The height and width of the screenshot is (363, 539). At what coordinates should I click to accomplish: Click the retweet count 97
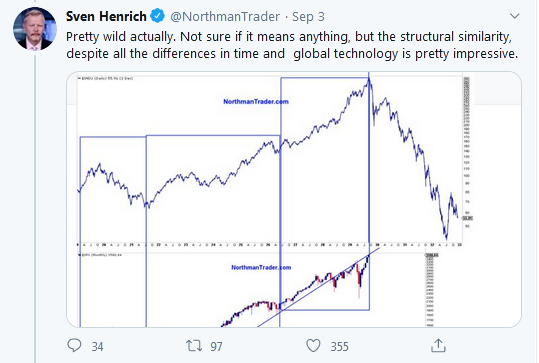coord(216,346)
